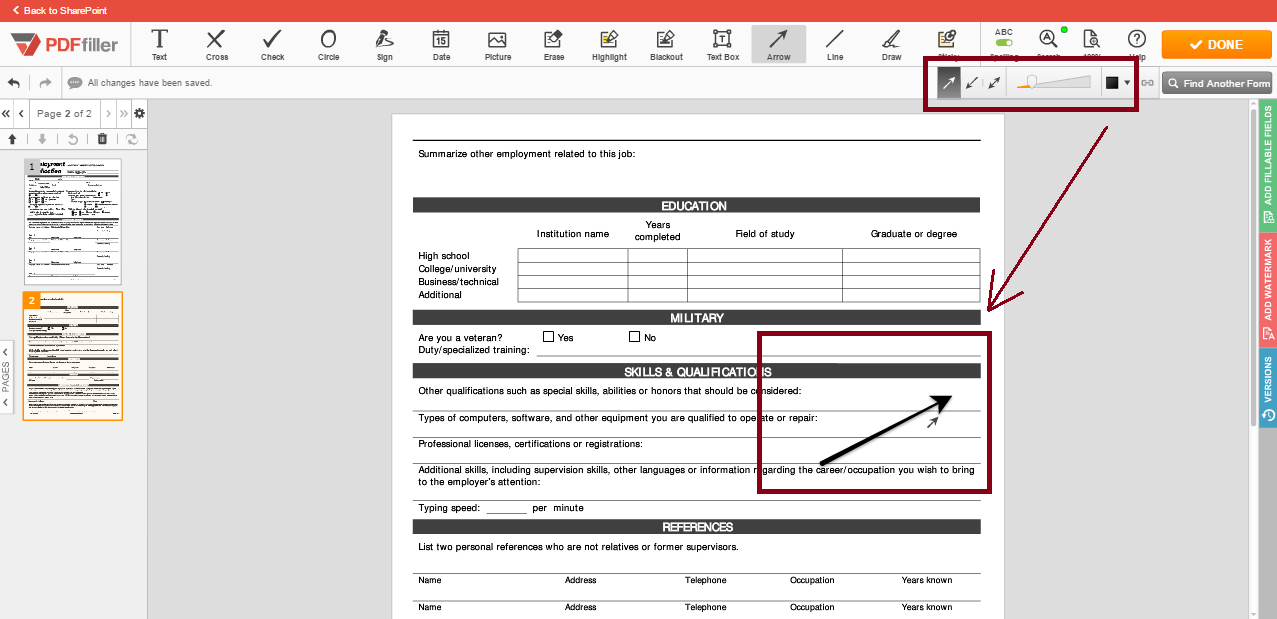Select the Text tool
Screen dimensions: 1277x619
coord(159,44)
